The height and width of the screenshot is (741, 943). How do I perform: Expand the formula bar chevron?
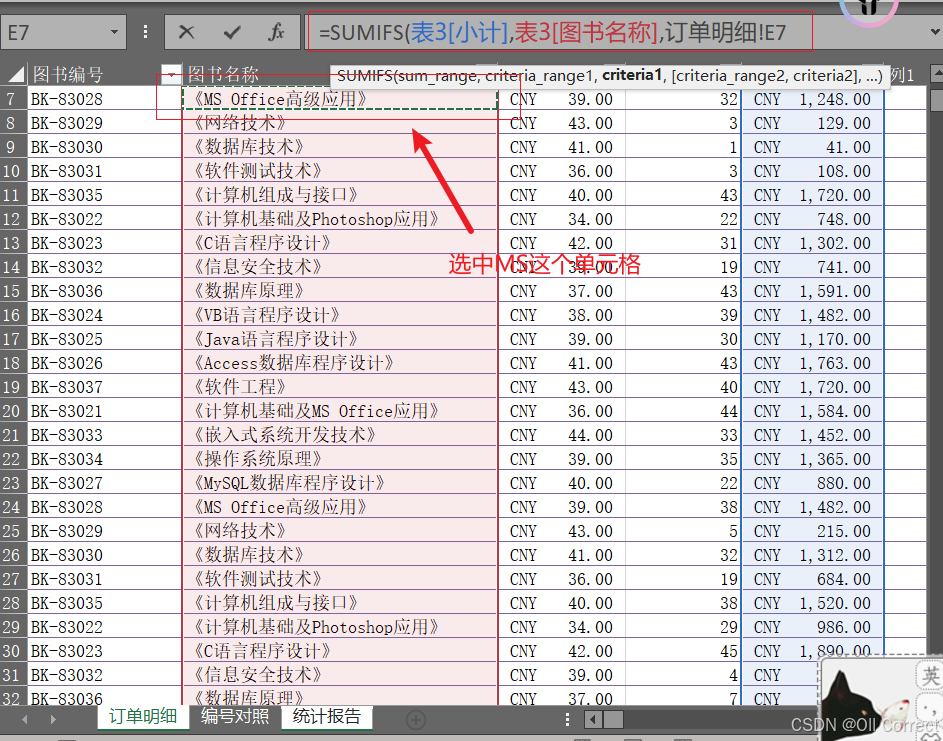pyautogui.click(x=935, y=31)
